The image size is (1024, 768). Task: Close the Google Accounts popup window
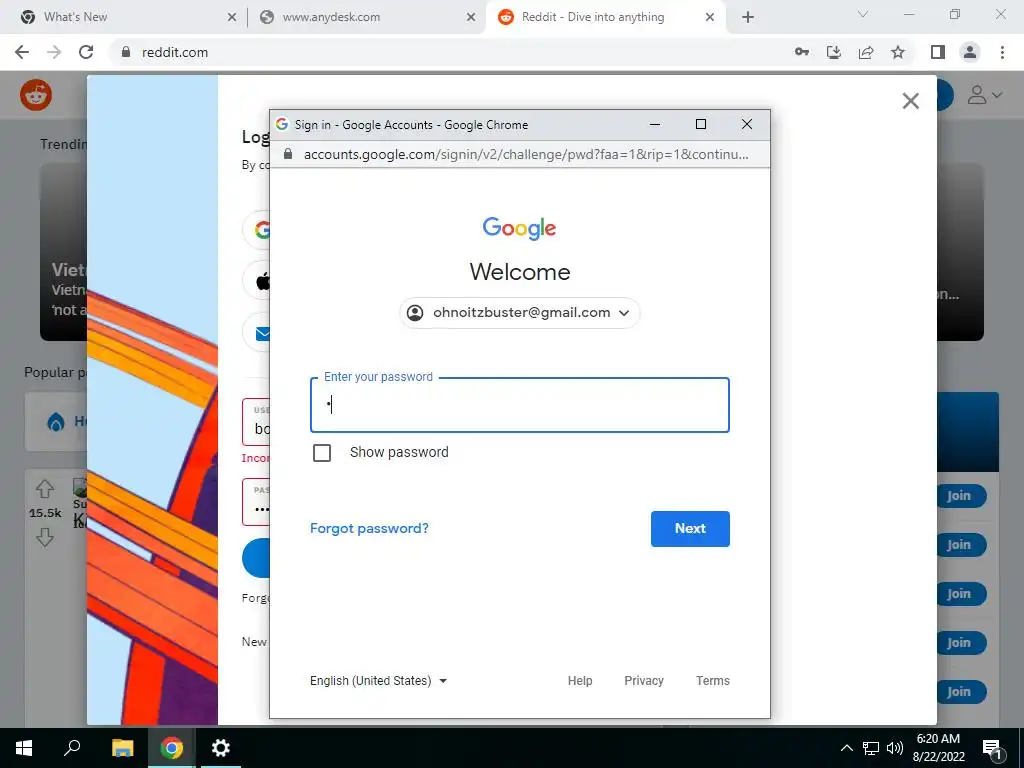point(746,124)
